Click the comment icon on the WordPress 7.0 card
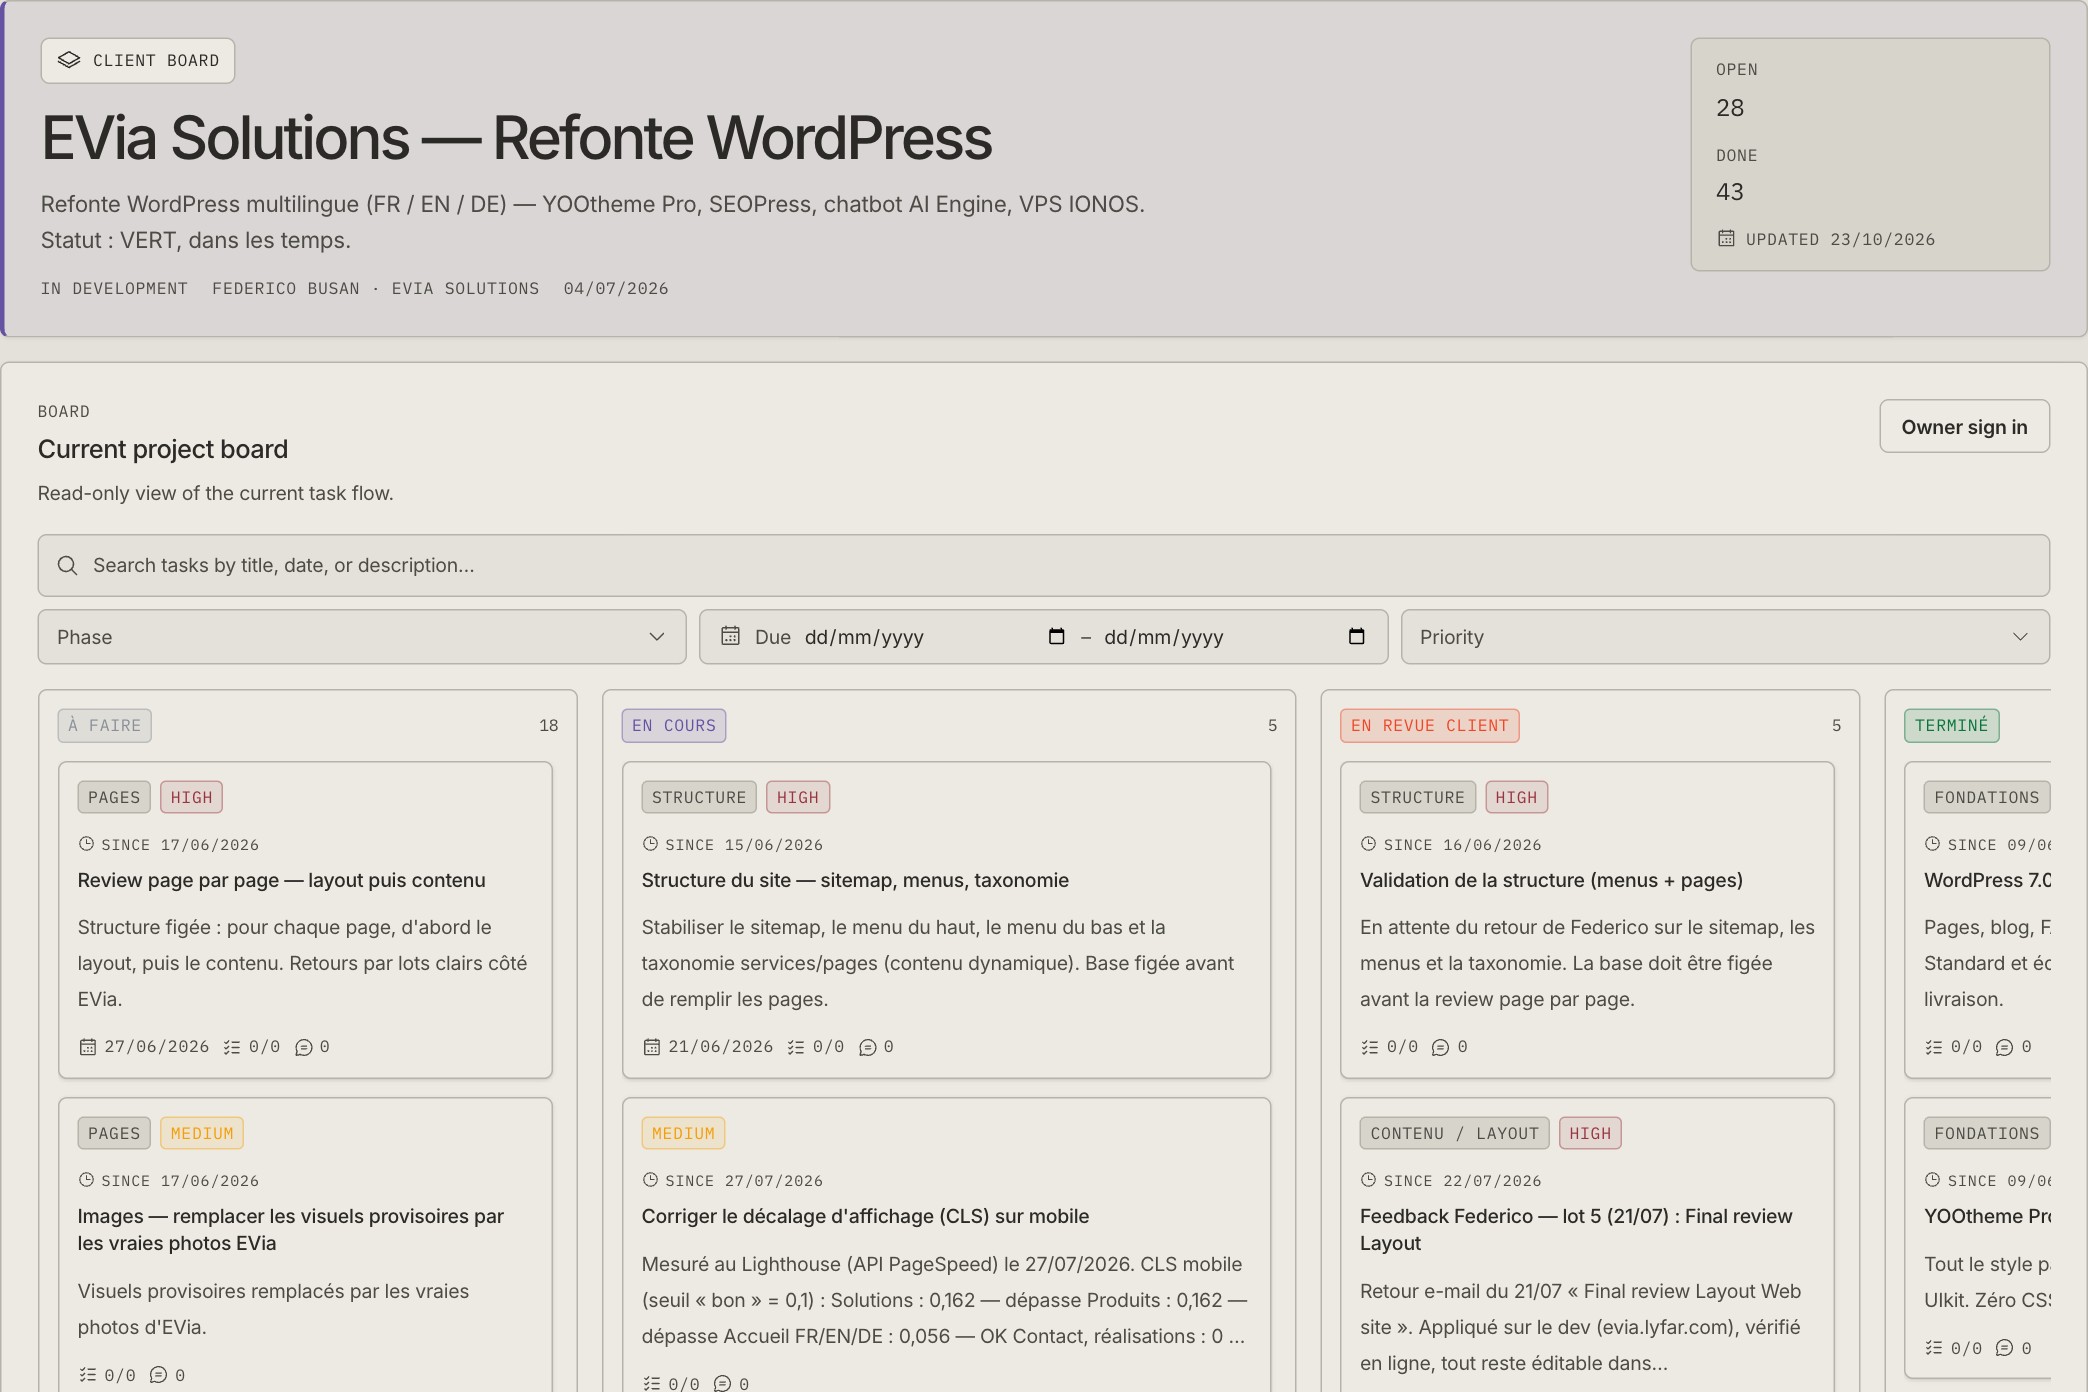Screen dimensions: 2088x1392 pos(2005,1047)
